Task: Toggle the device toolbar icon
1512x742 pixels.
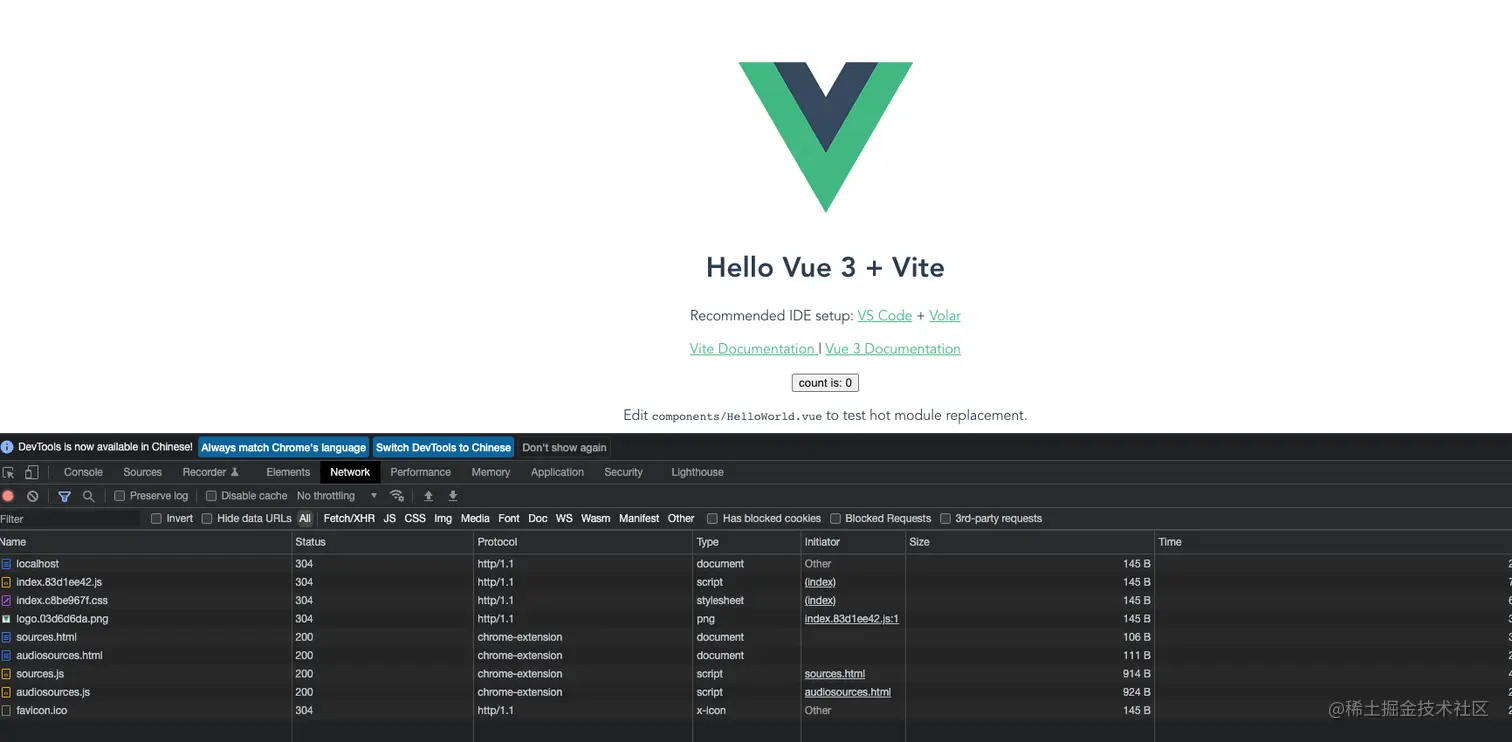Action: (31, 472)
